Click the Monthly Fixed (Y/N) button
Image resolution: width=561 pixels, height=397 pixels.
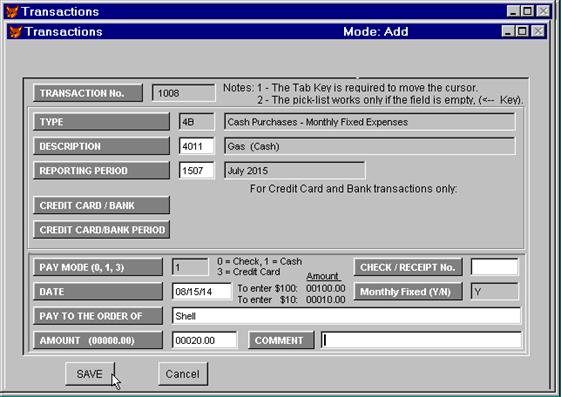pyautogui.click(x=408, y=292)
